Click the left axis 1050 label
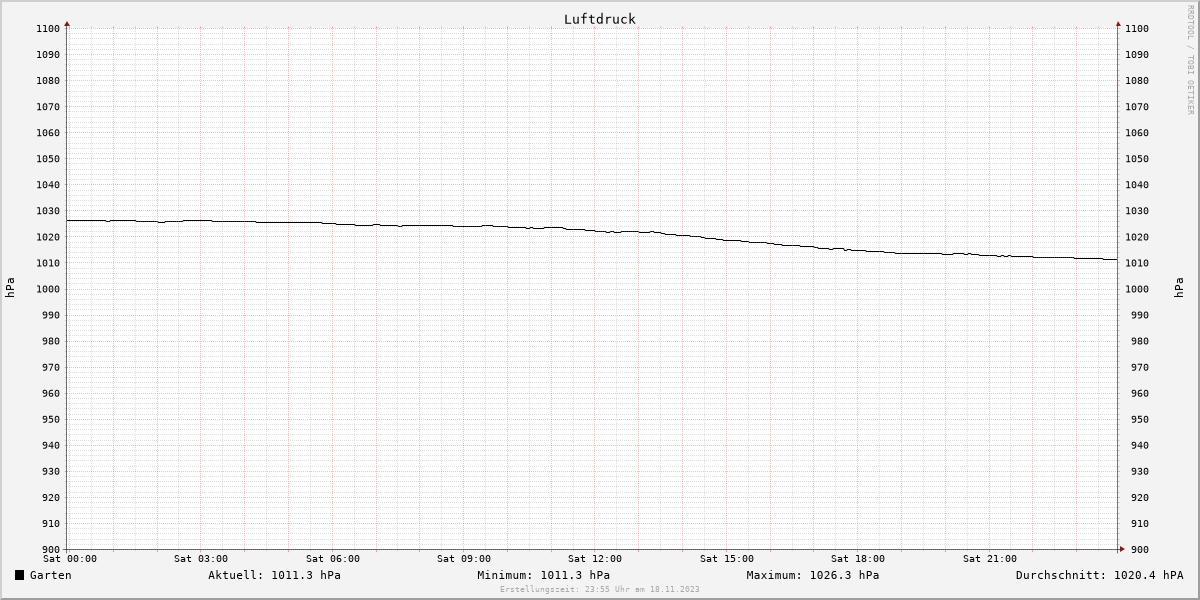Viewport: 1200px width, 600px height. tap(48, 158)
